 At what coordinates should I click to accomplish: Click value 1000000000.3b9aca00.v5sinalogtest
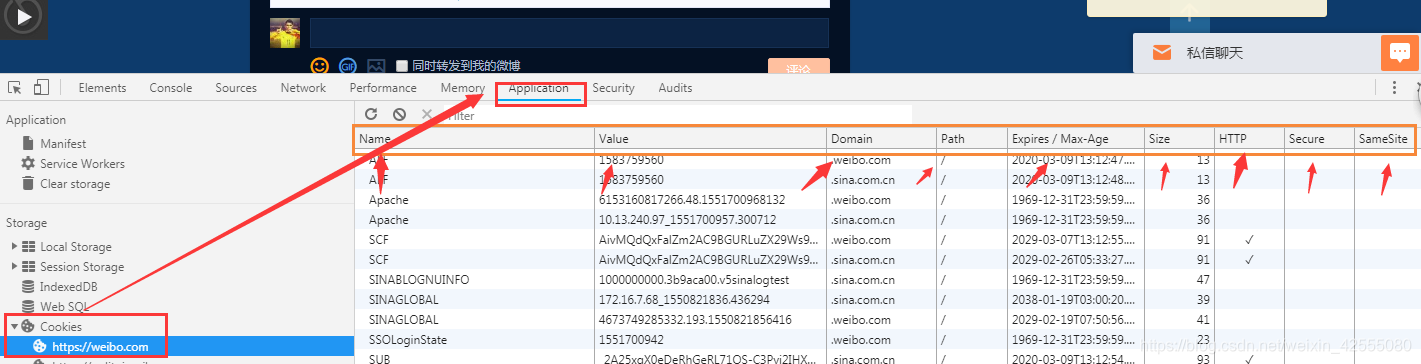[694, 280]
